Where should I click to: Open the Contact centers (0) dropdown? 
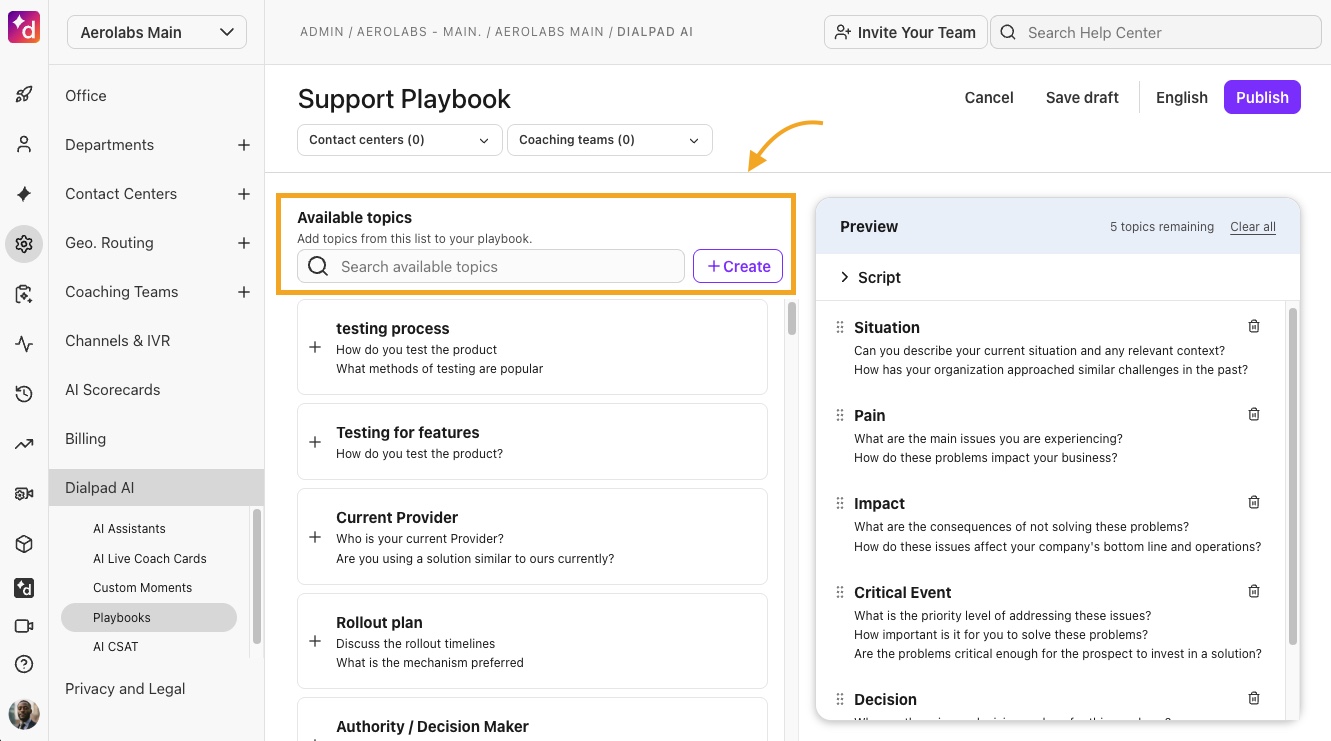pos(400,140)
